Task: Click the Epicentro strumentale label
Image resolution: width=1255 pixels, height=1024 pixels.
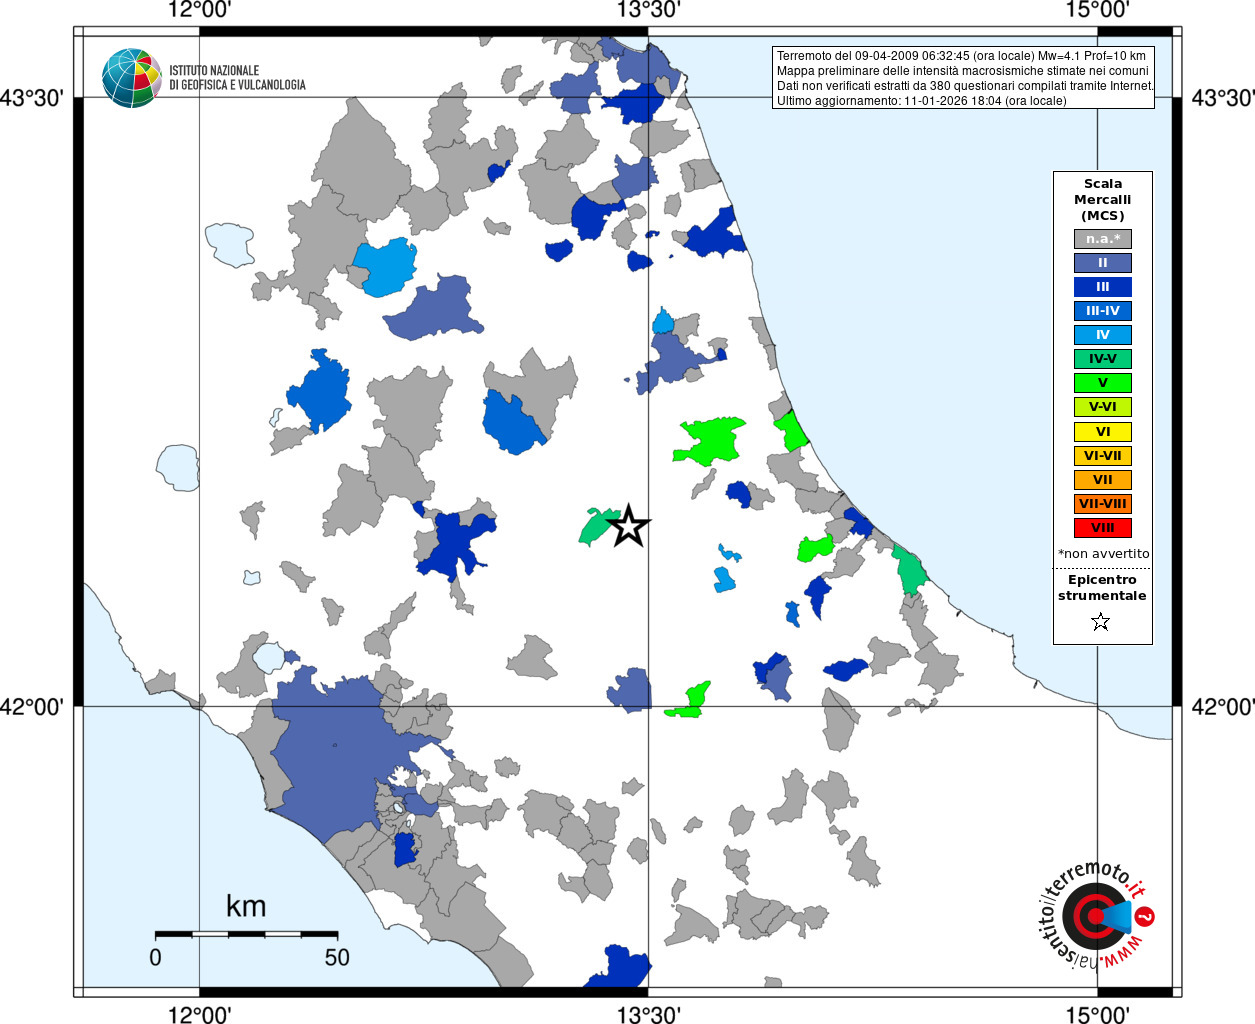Action: coord(1102,587)
